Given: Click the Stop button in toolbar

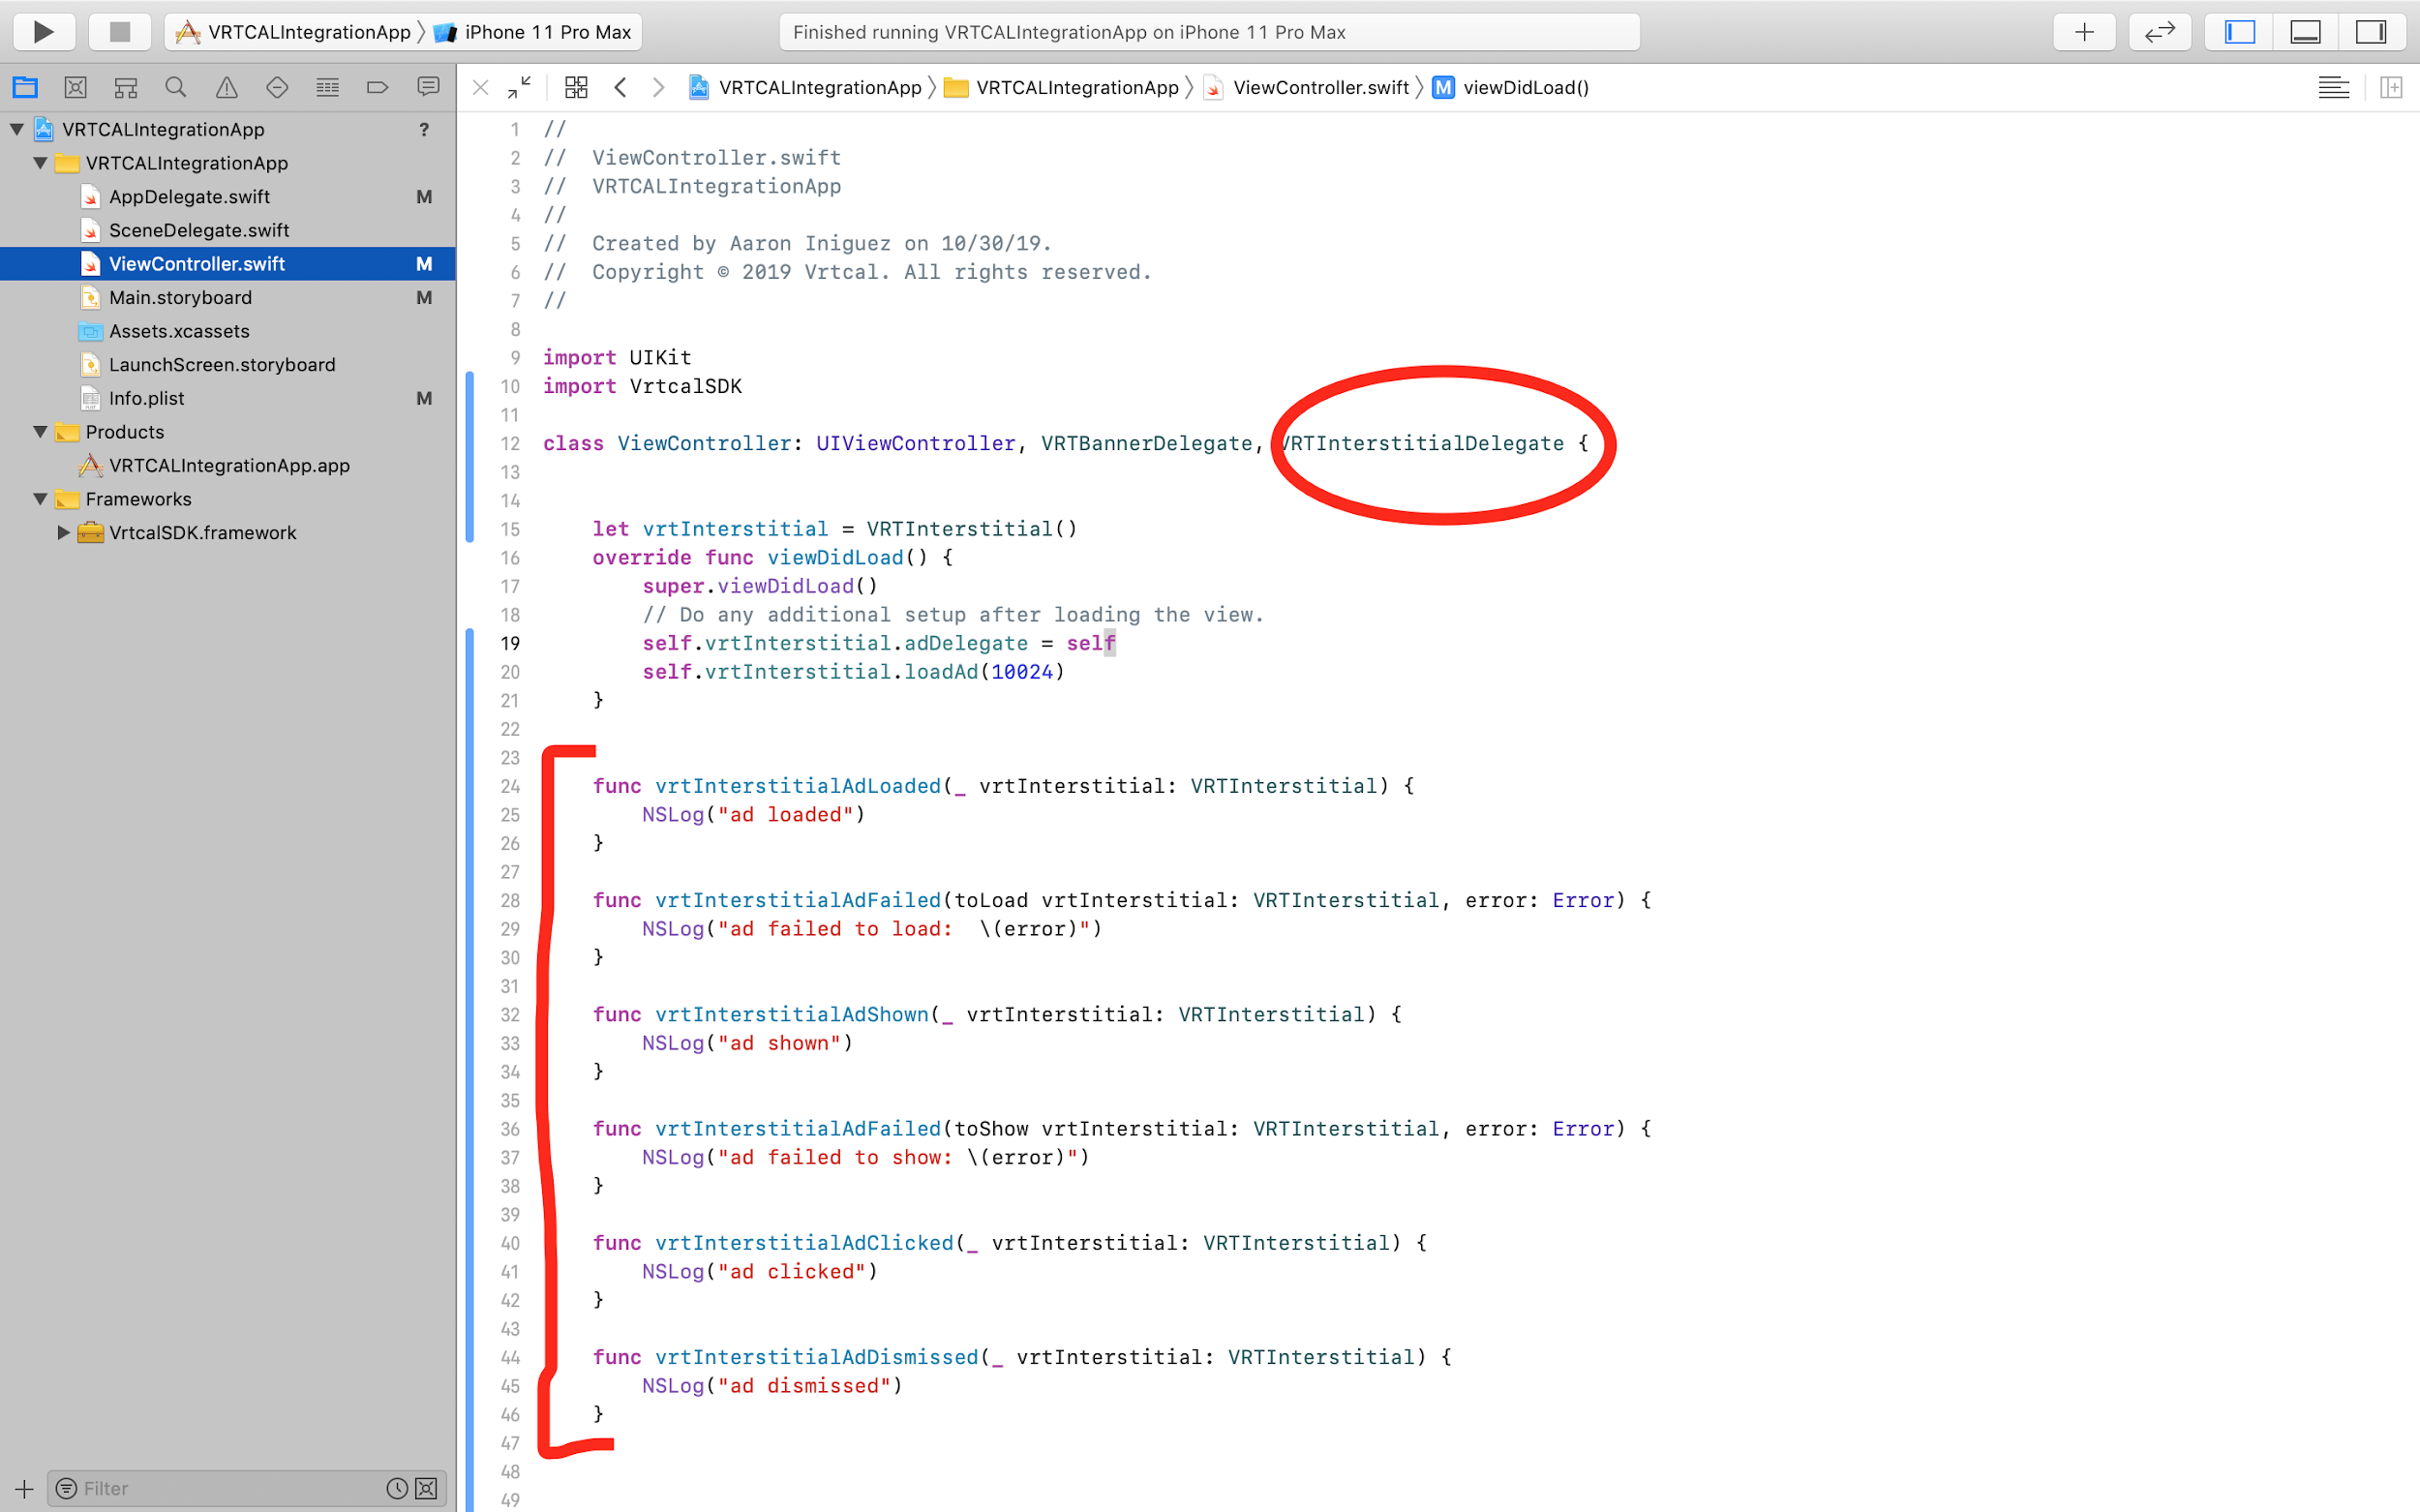Looking at the screenshot, I should (119, 32).
